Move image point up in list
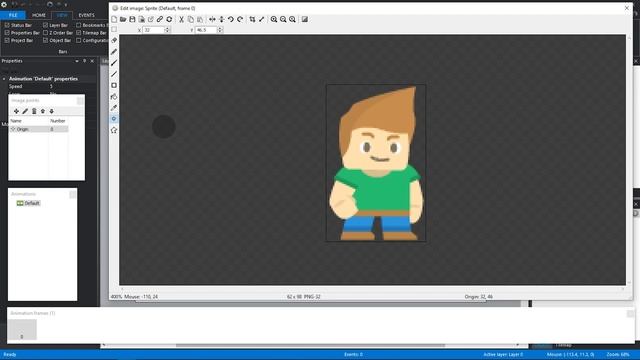Image resolution: width=640 pixels, height=360 pixels. [43, 111]
